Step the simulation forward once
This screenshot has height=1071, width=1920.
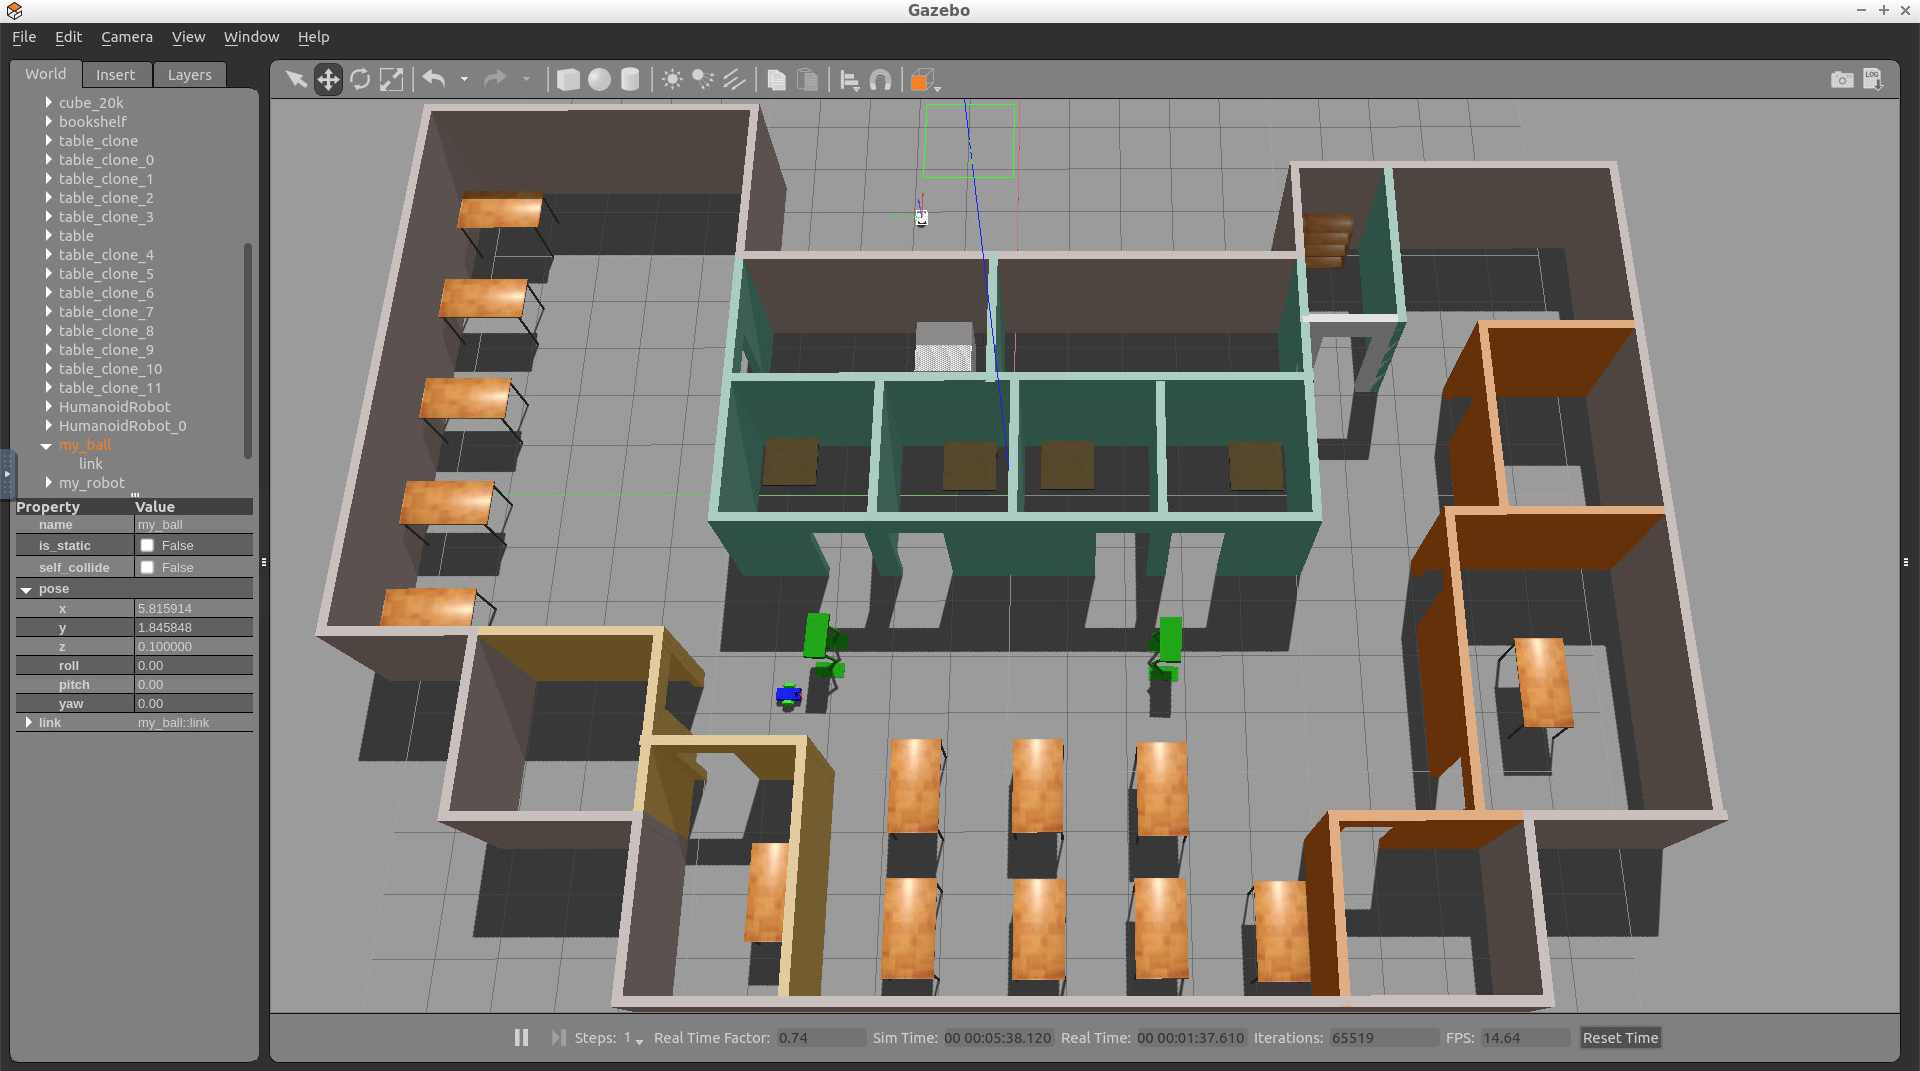(x=558, y=1038)
